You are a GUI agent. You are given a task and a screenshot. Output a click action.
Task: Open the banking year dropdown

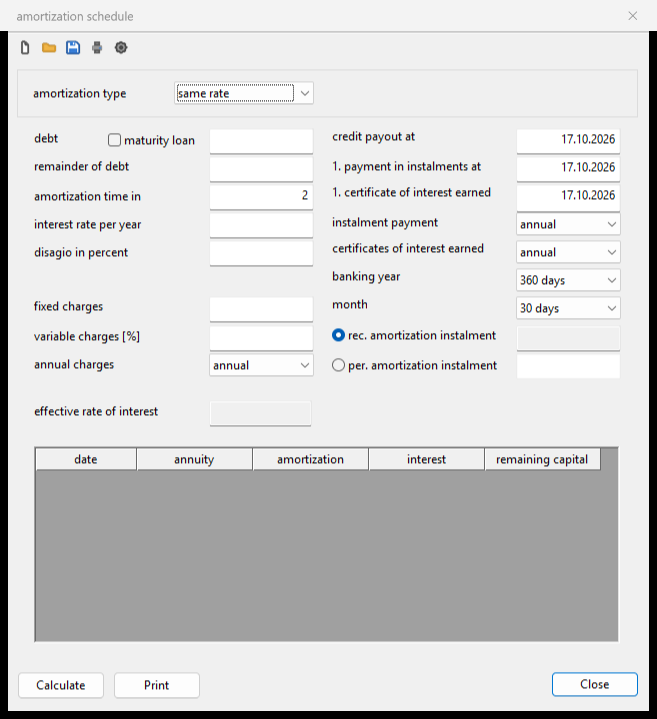(x=568, y=280)
